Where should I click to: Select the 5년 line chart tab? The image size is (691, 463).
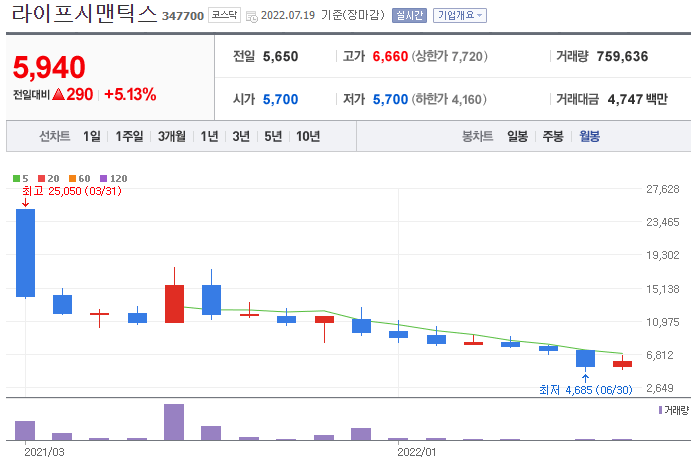tap(273, 137)
